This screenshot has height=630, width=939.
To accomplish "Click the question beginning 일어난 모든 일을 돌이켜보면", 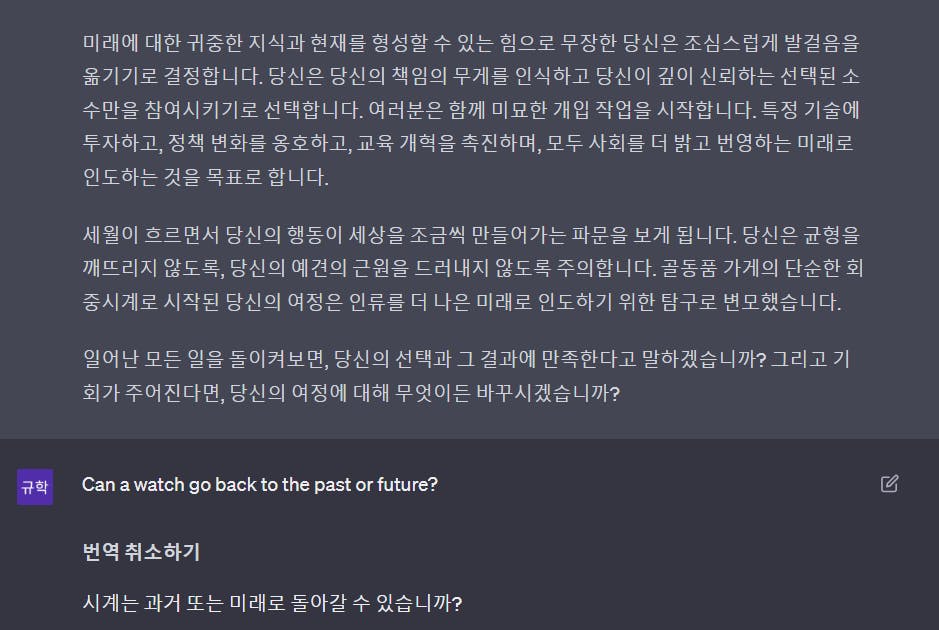I will tap(466, 375).
